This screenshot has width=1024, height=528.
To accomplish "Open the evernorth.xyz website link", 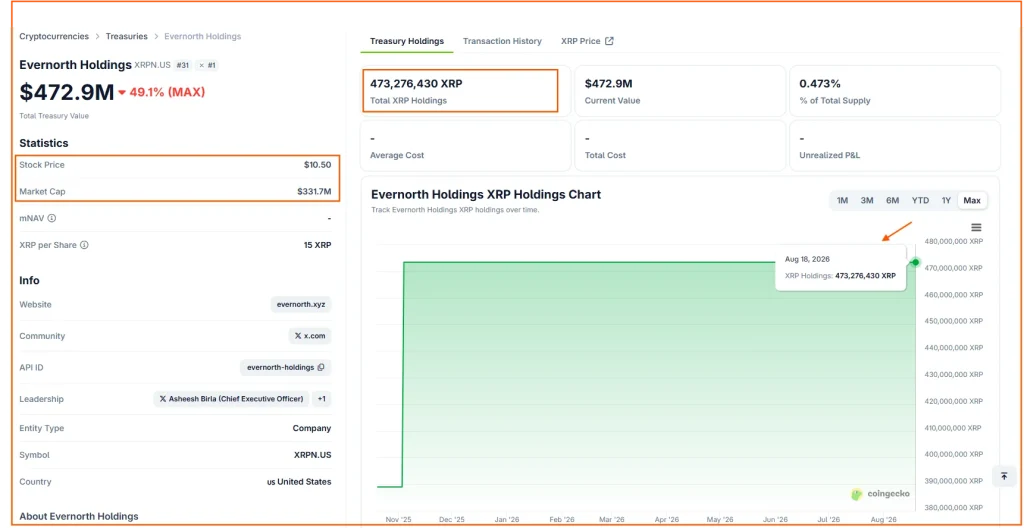I will coord(301,305).
